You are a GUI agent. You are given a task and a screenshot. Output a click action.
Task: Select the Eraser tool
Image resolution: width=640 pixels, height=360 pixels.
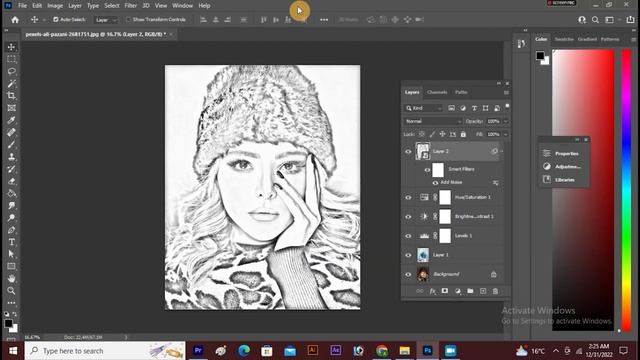coord(11,181)
